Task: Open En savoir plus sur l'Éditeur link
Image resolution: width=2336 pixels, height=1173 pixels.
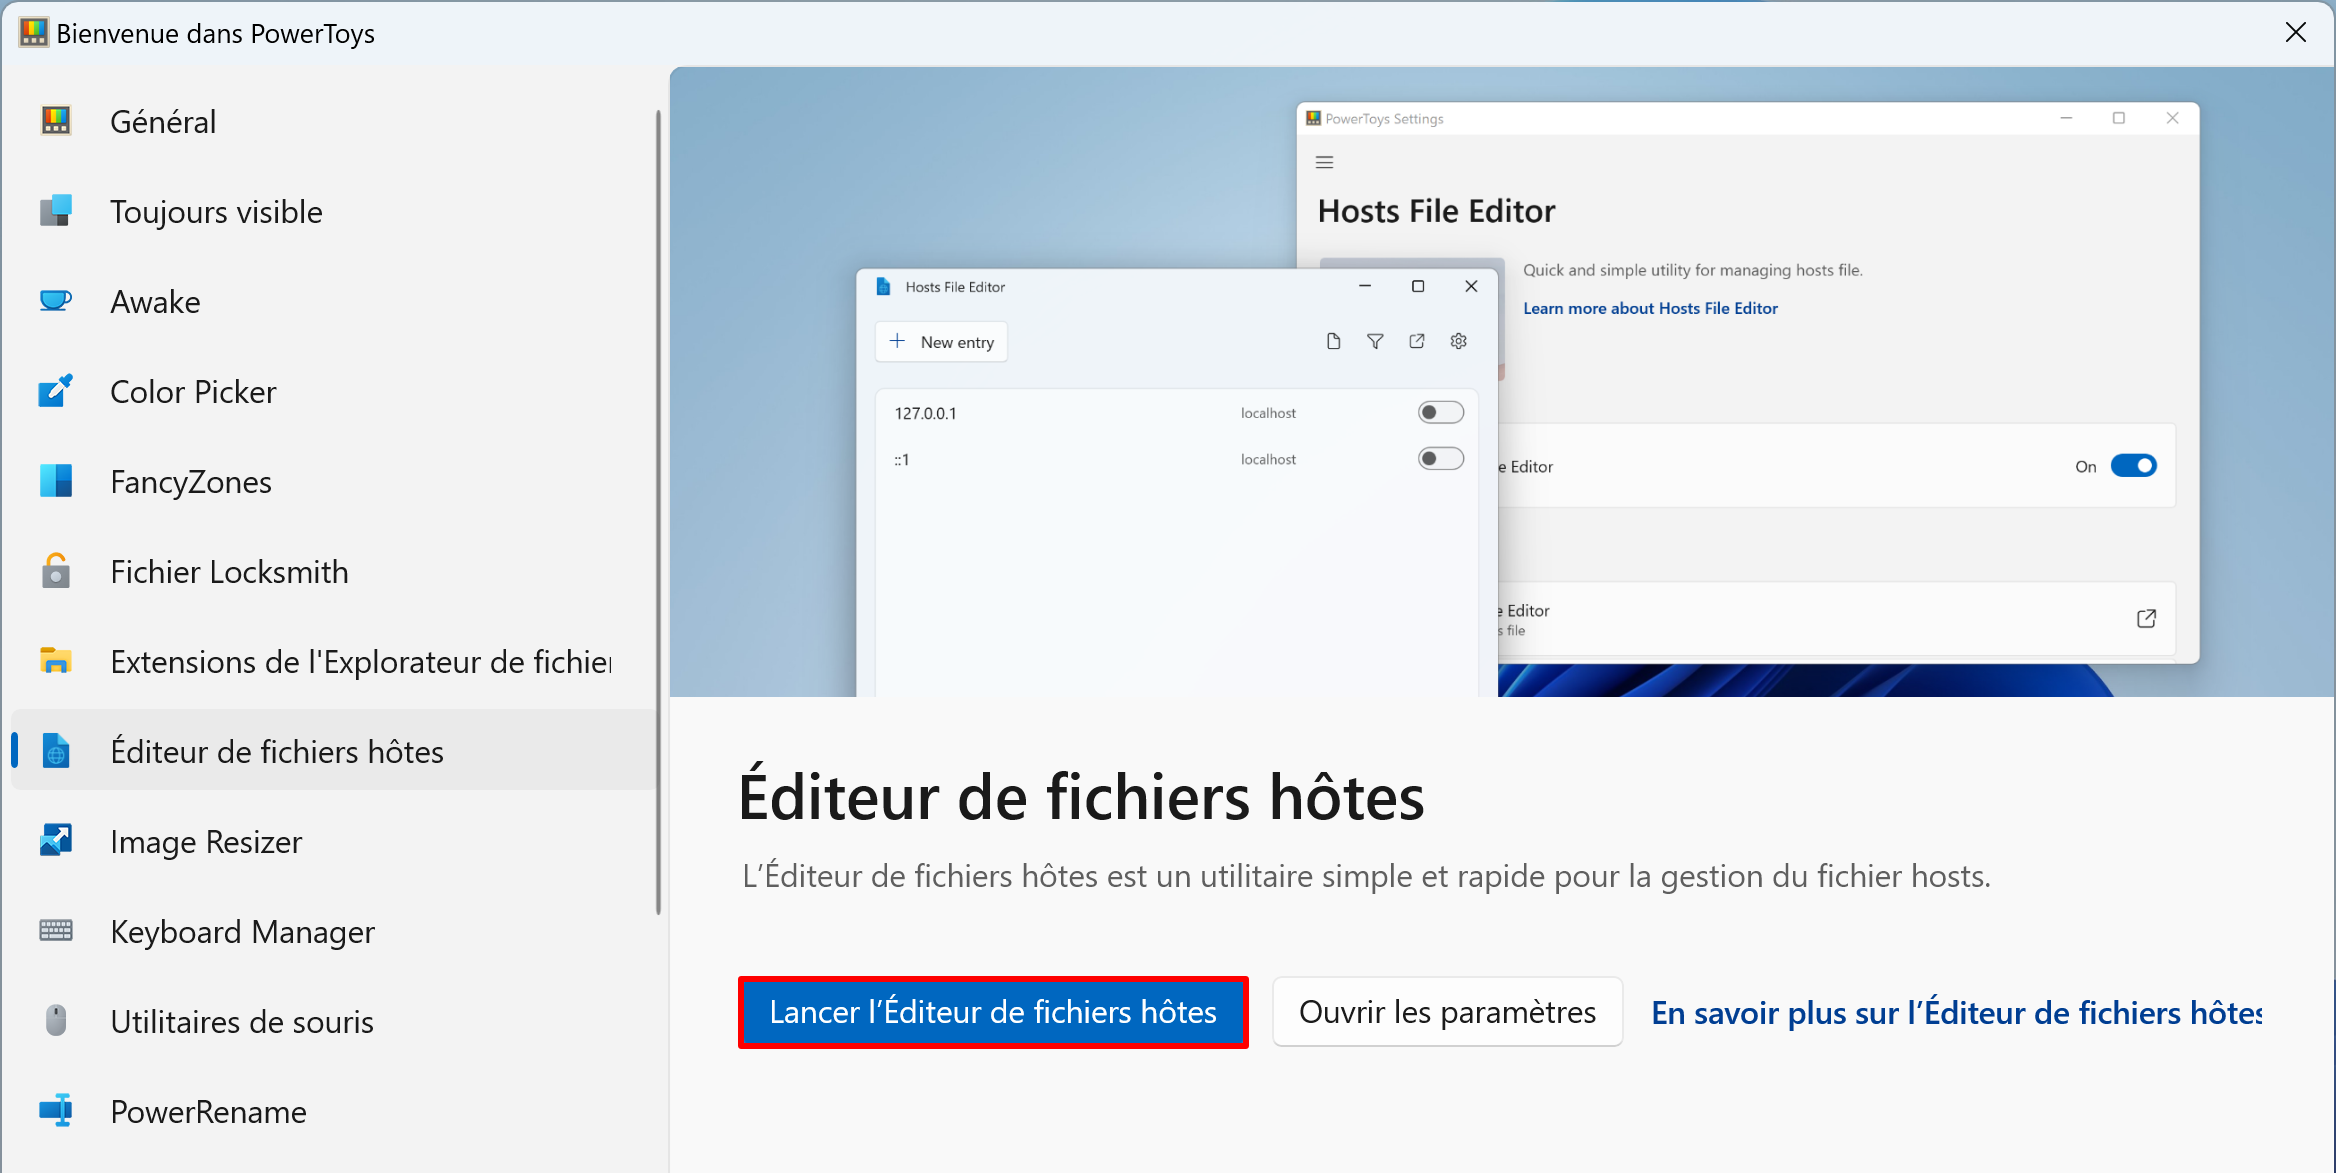Action: [1956, 1013]
